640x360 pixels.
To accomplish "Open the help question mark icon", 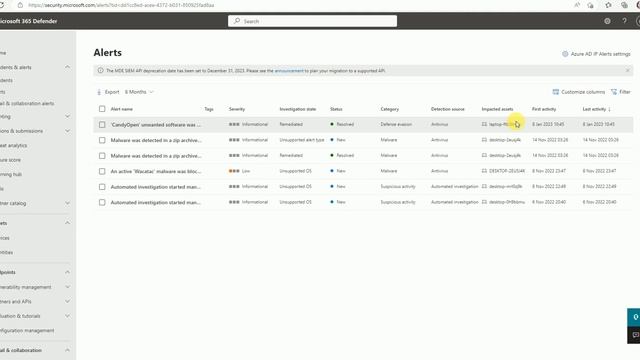I will click(624, 21).
